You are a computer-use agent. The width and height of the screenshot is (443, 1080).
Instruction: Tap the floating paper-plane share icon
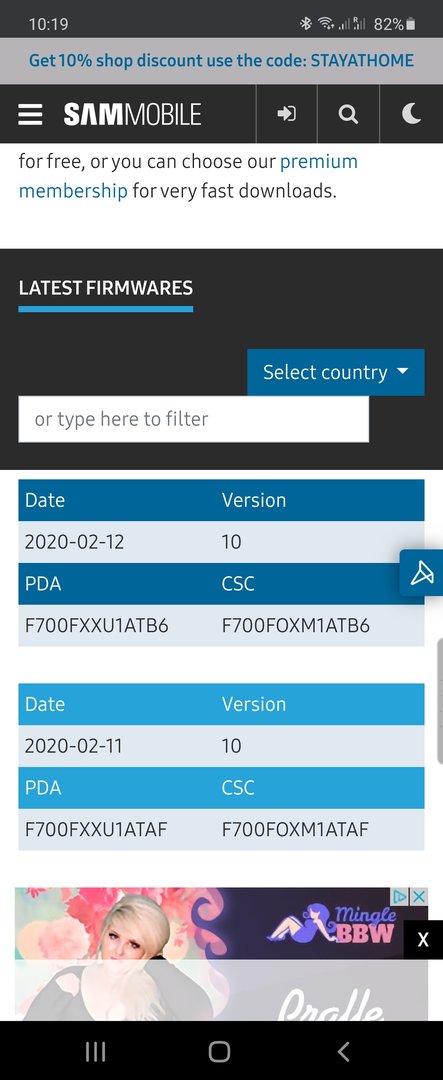pos(422,573)
